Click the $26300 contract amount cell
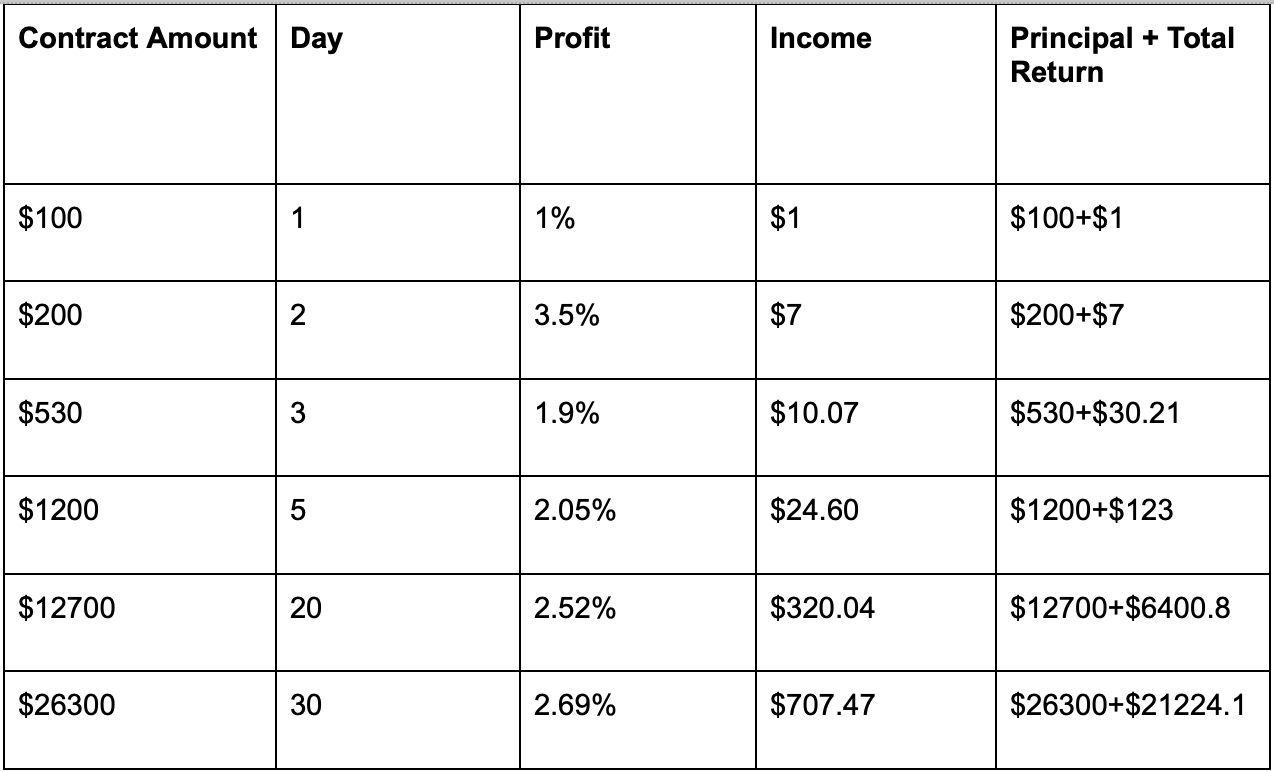The height and width of the screenshot is (772, 1274). (x=140, y=719)
